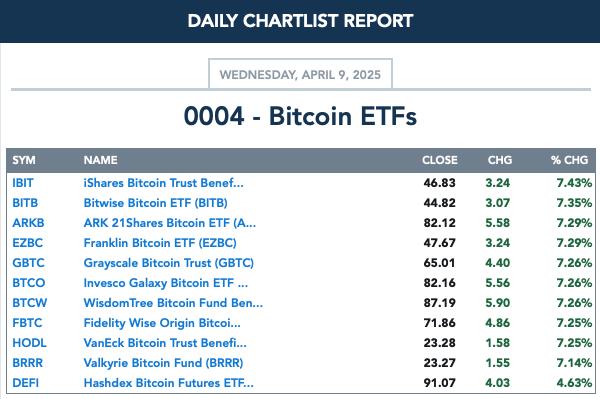Viewport: 600px width, 399px height.
Task: Click the BRRR ticker symbol
Action: [27, 363]
